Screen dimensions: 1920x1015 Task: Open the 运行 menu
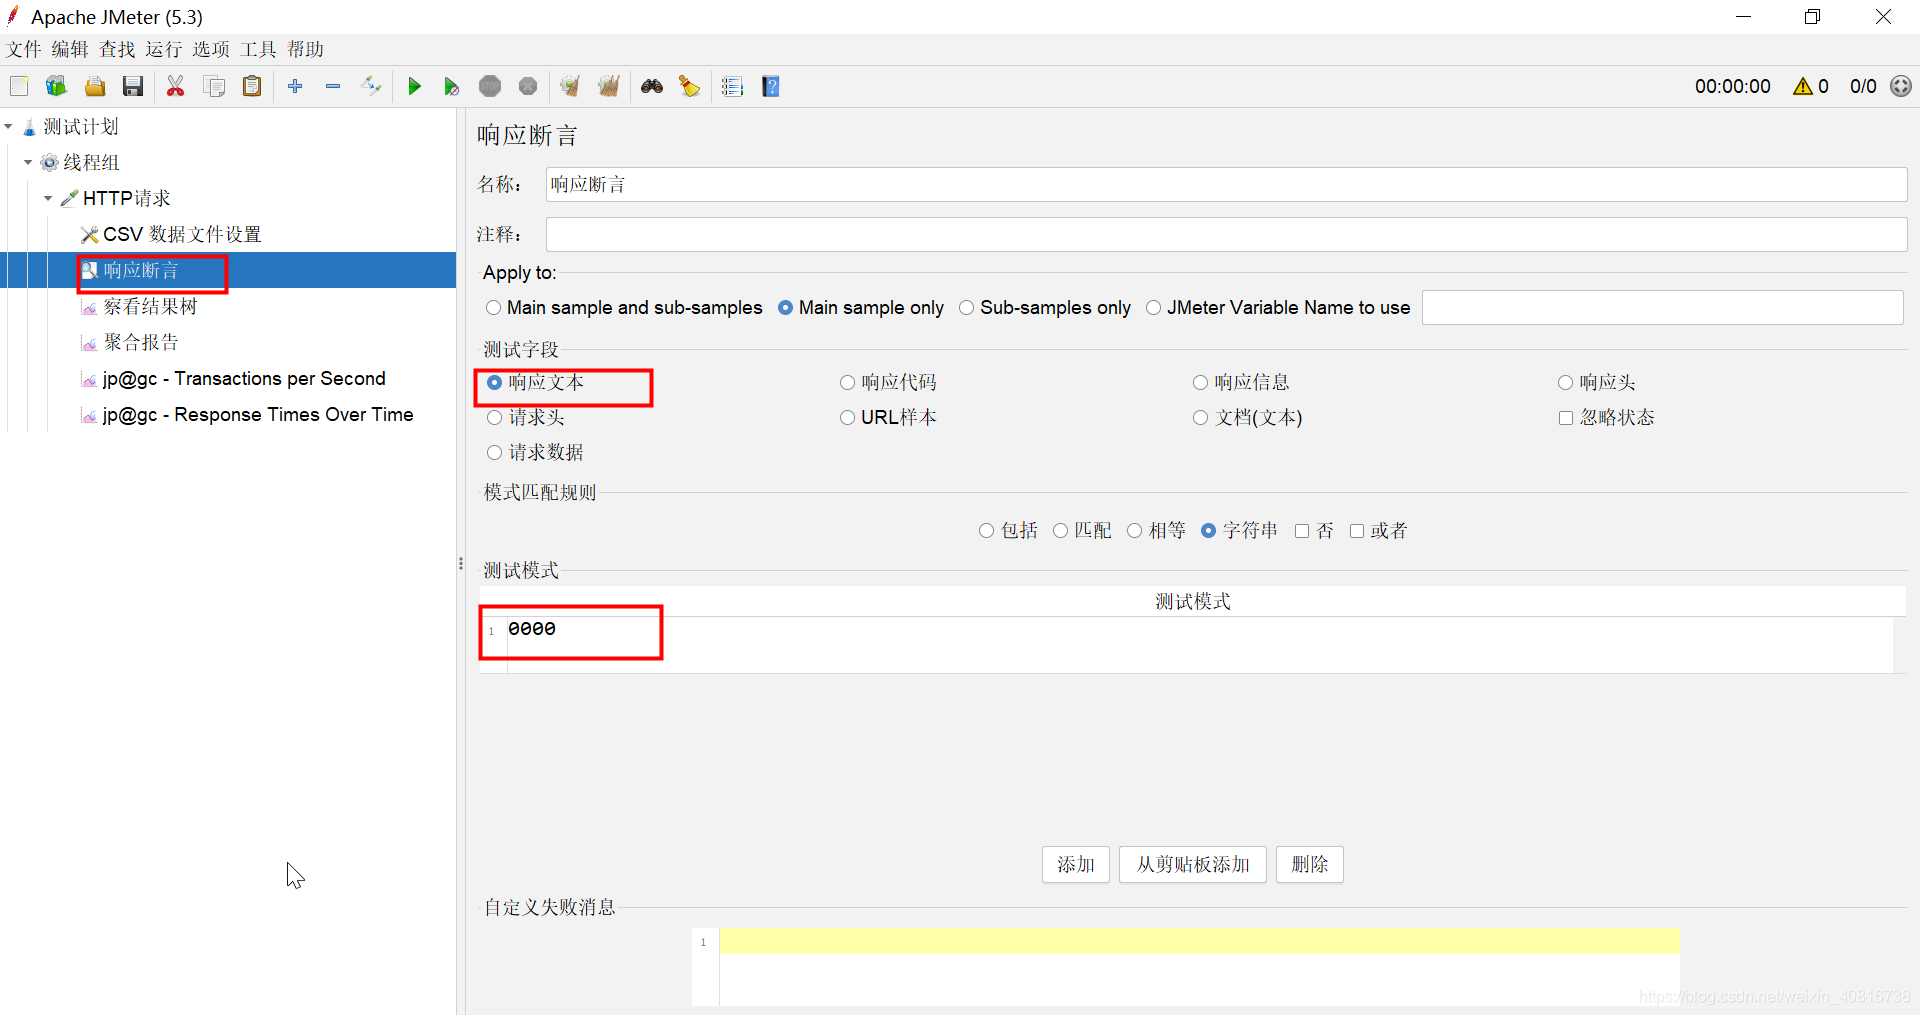(x=164, y=49)
